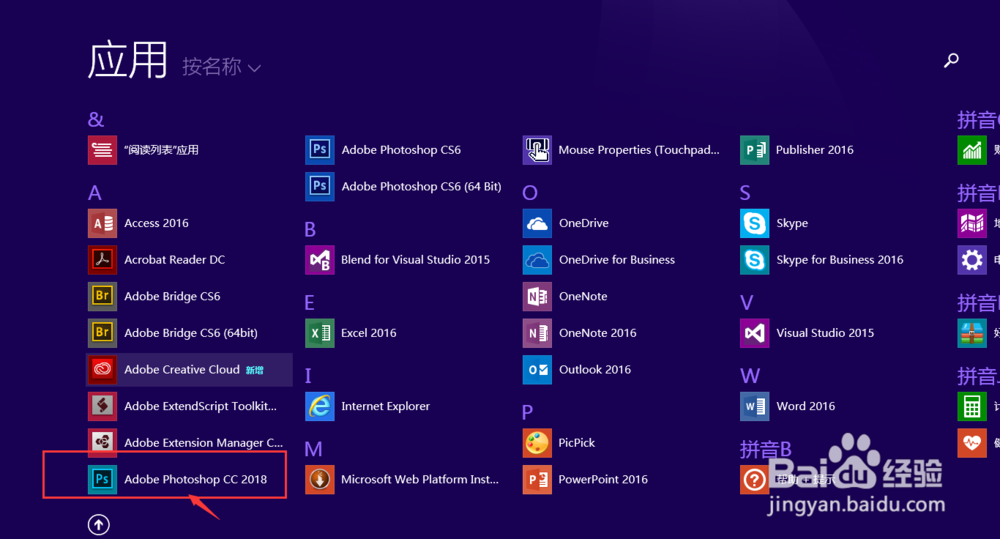Click the Skype icon
Image resolution: width=1000 pixels, height=539 pixels.
click(754, 223)
